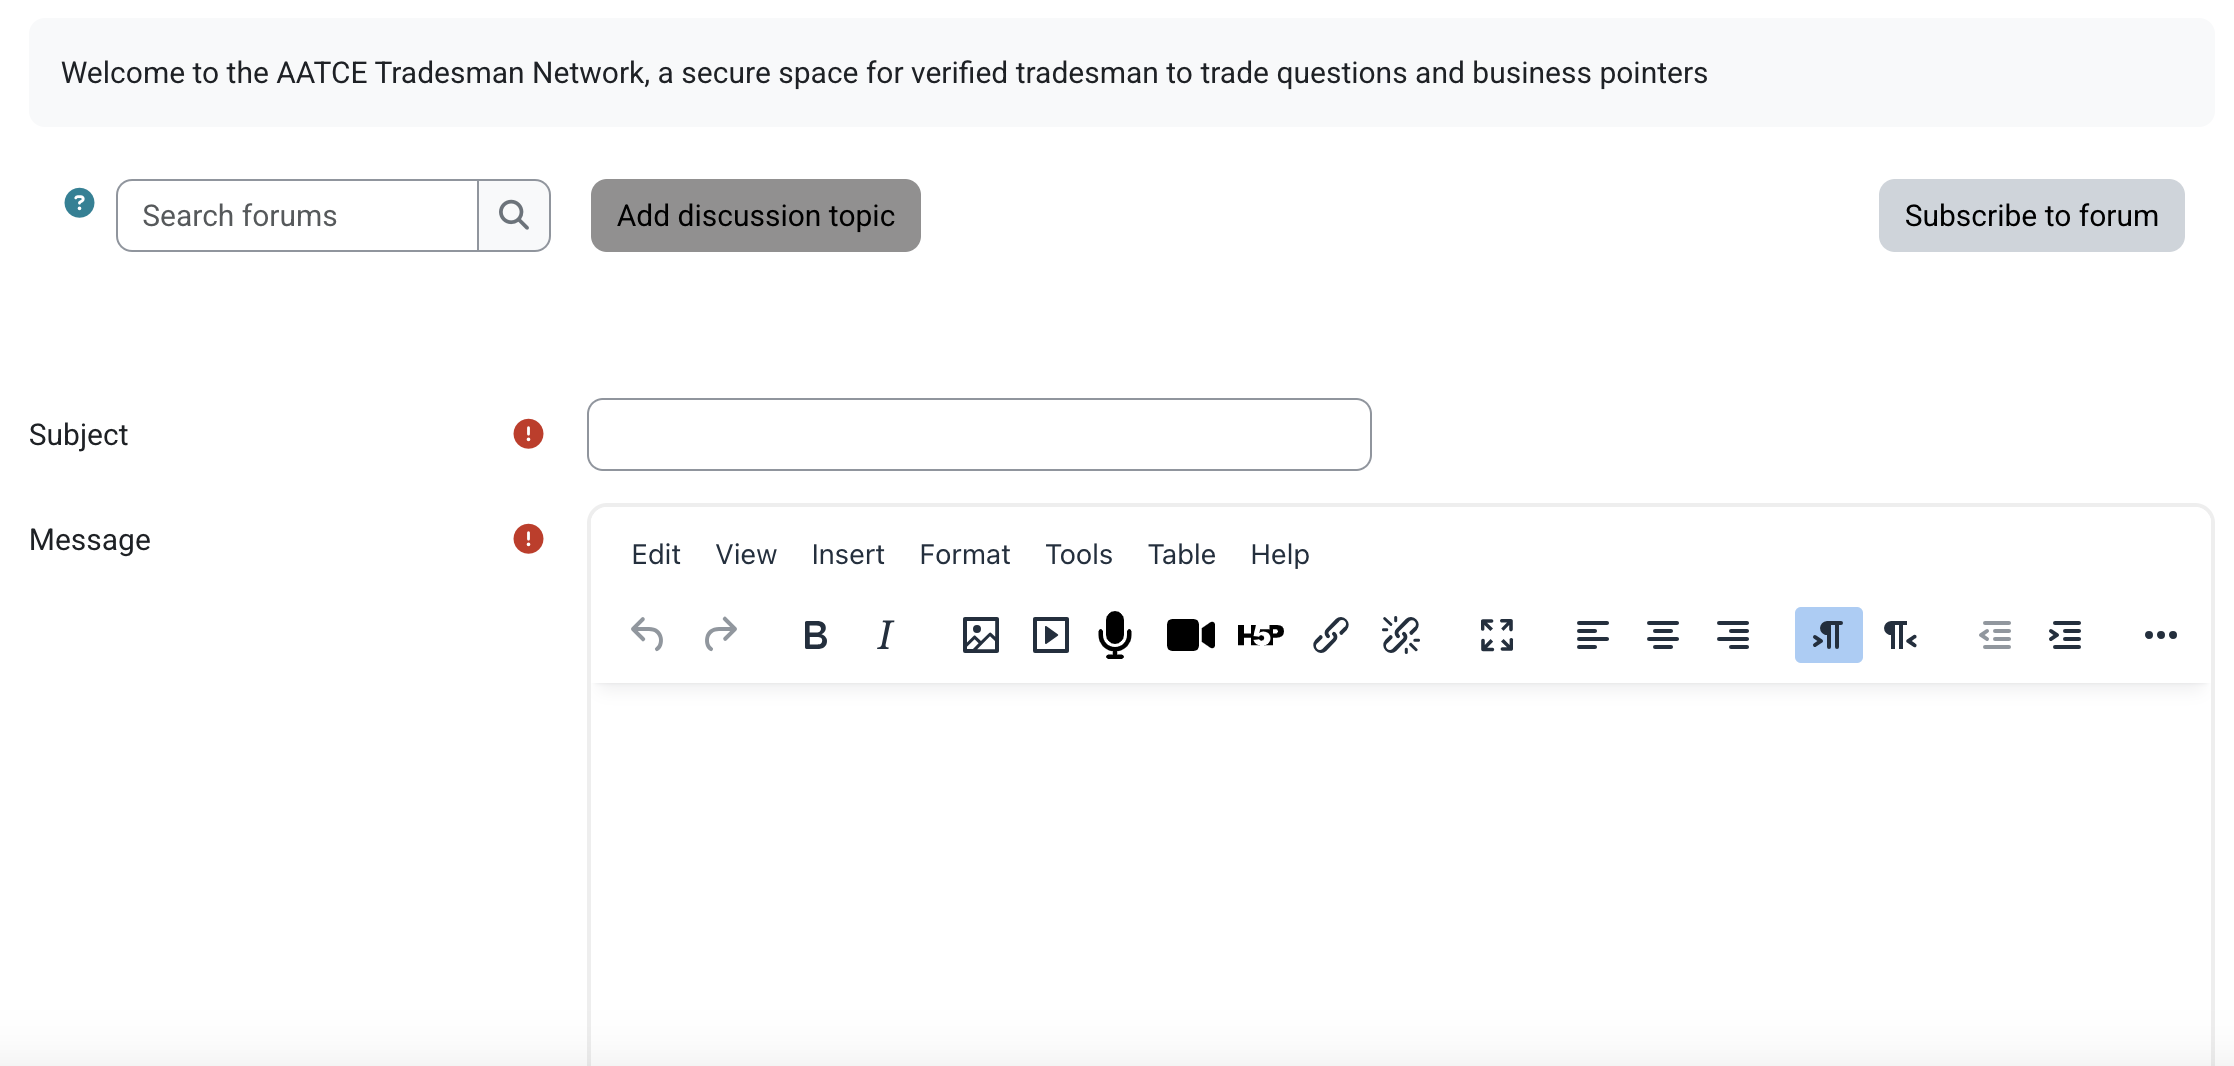The height and width of the screenshot is (1066, 2234).
Task: Record video with the camera tool
Action: click(1189, 635)
